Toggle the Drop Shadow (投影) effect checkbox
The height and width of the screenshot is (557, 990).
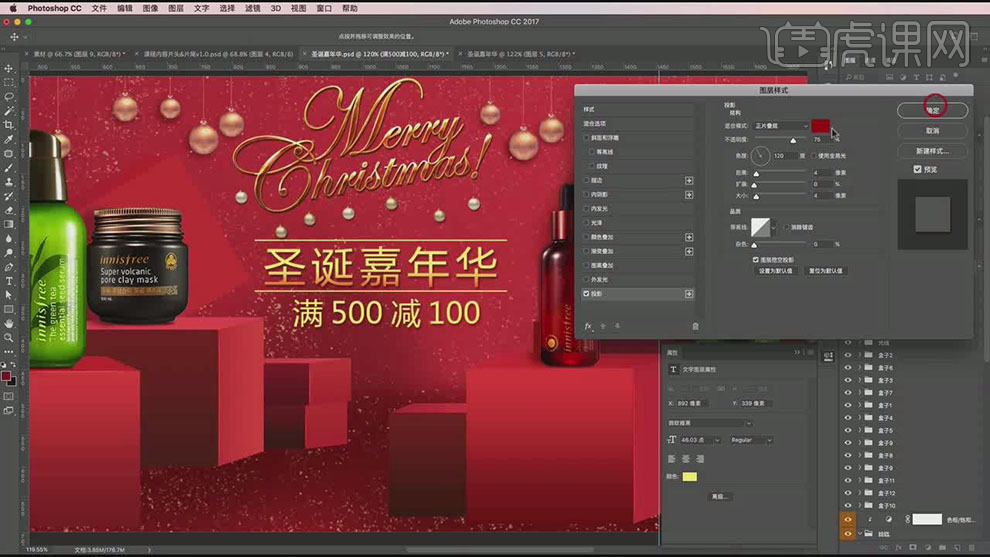tap(586, 294)
